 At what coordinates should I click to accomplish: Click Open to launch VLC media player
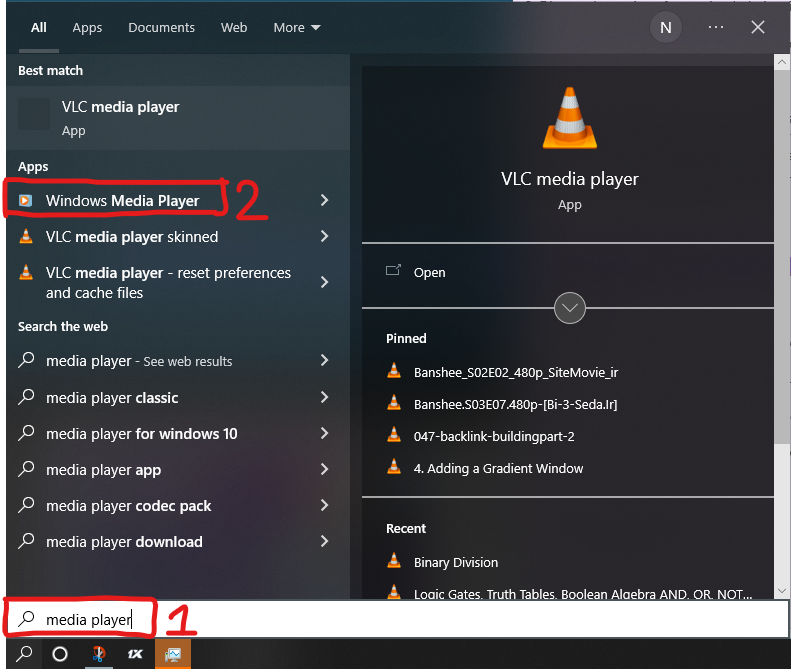429,272
